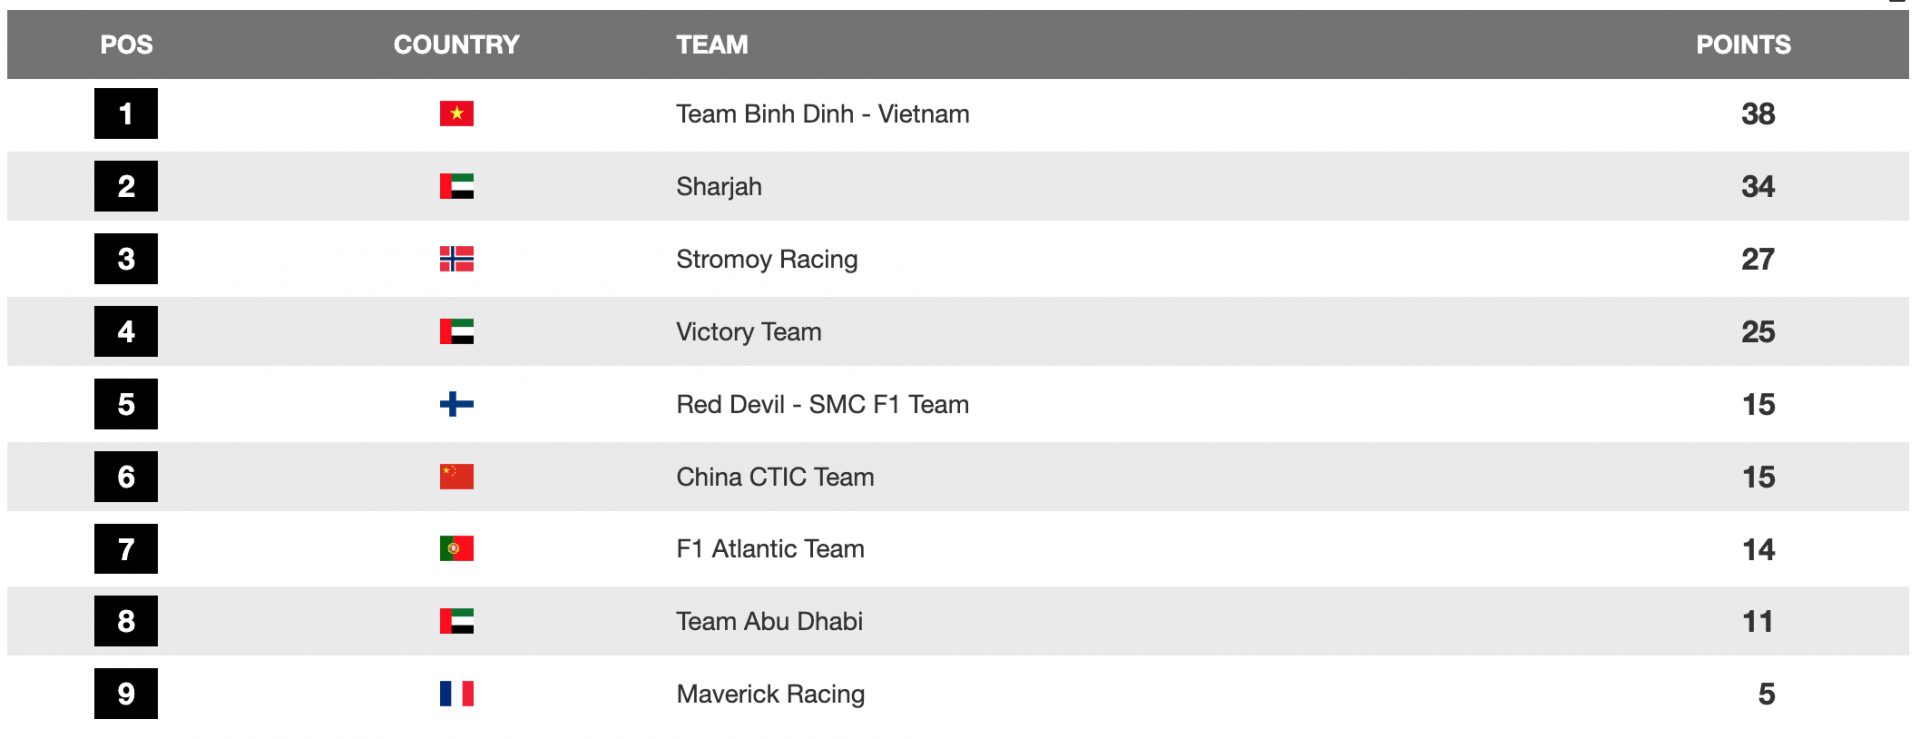Click the China flag icon
The width and height of the screenshot is (1920, 739).
tap(456, 477)
